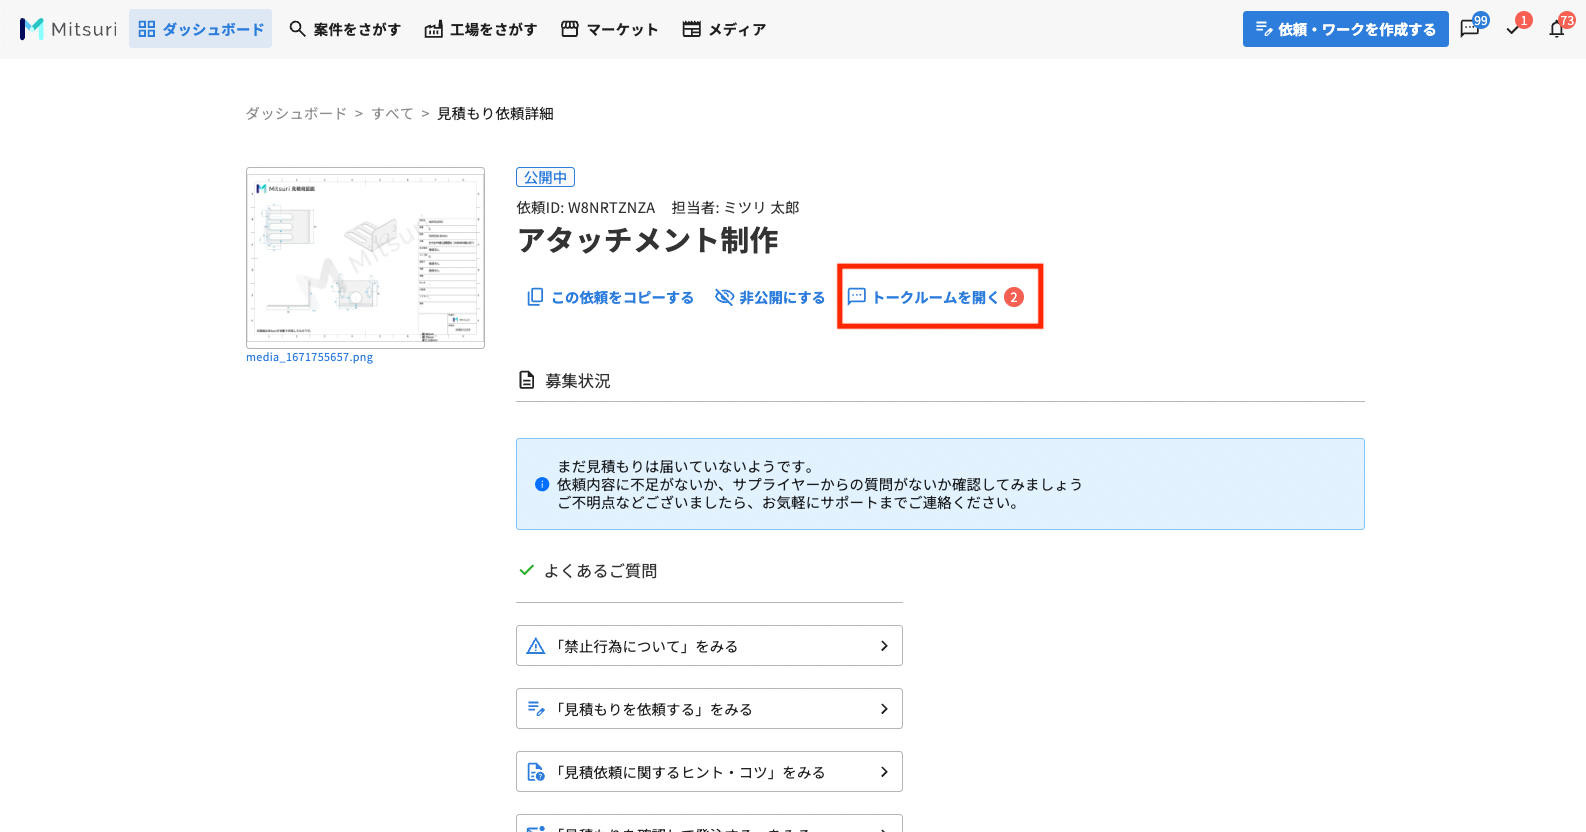Open chat messages icon with 99 badge

point(1471,29)
